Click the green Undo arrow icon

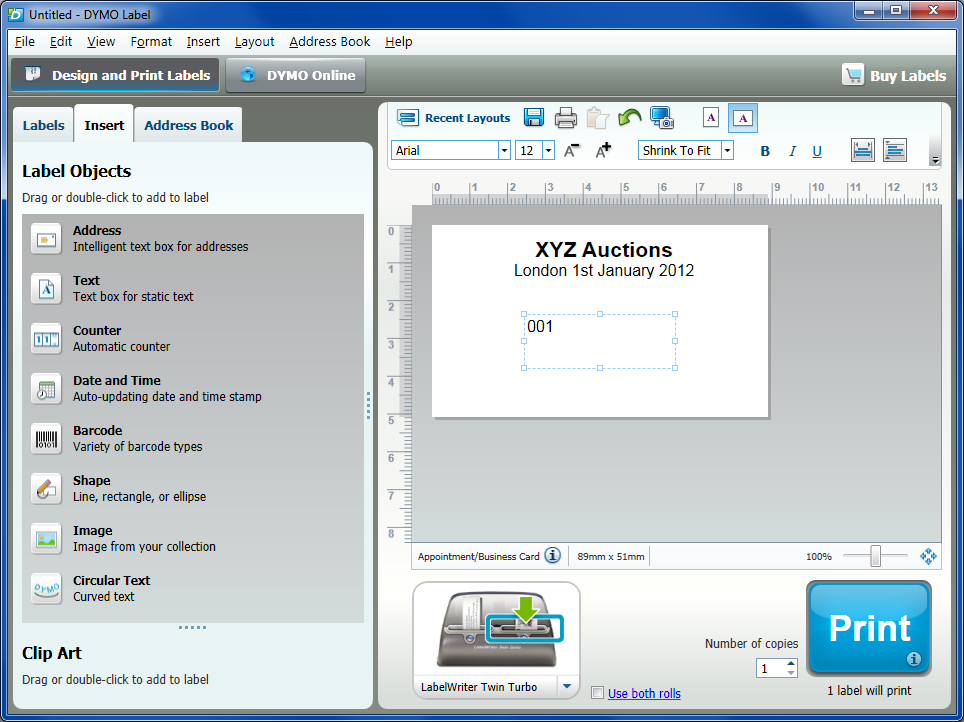(x=630, y=117)
